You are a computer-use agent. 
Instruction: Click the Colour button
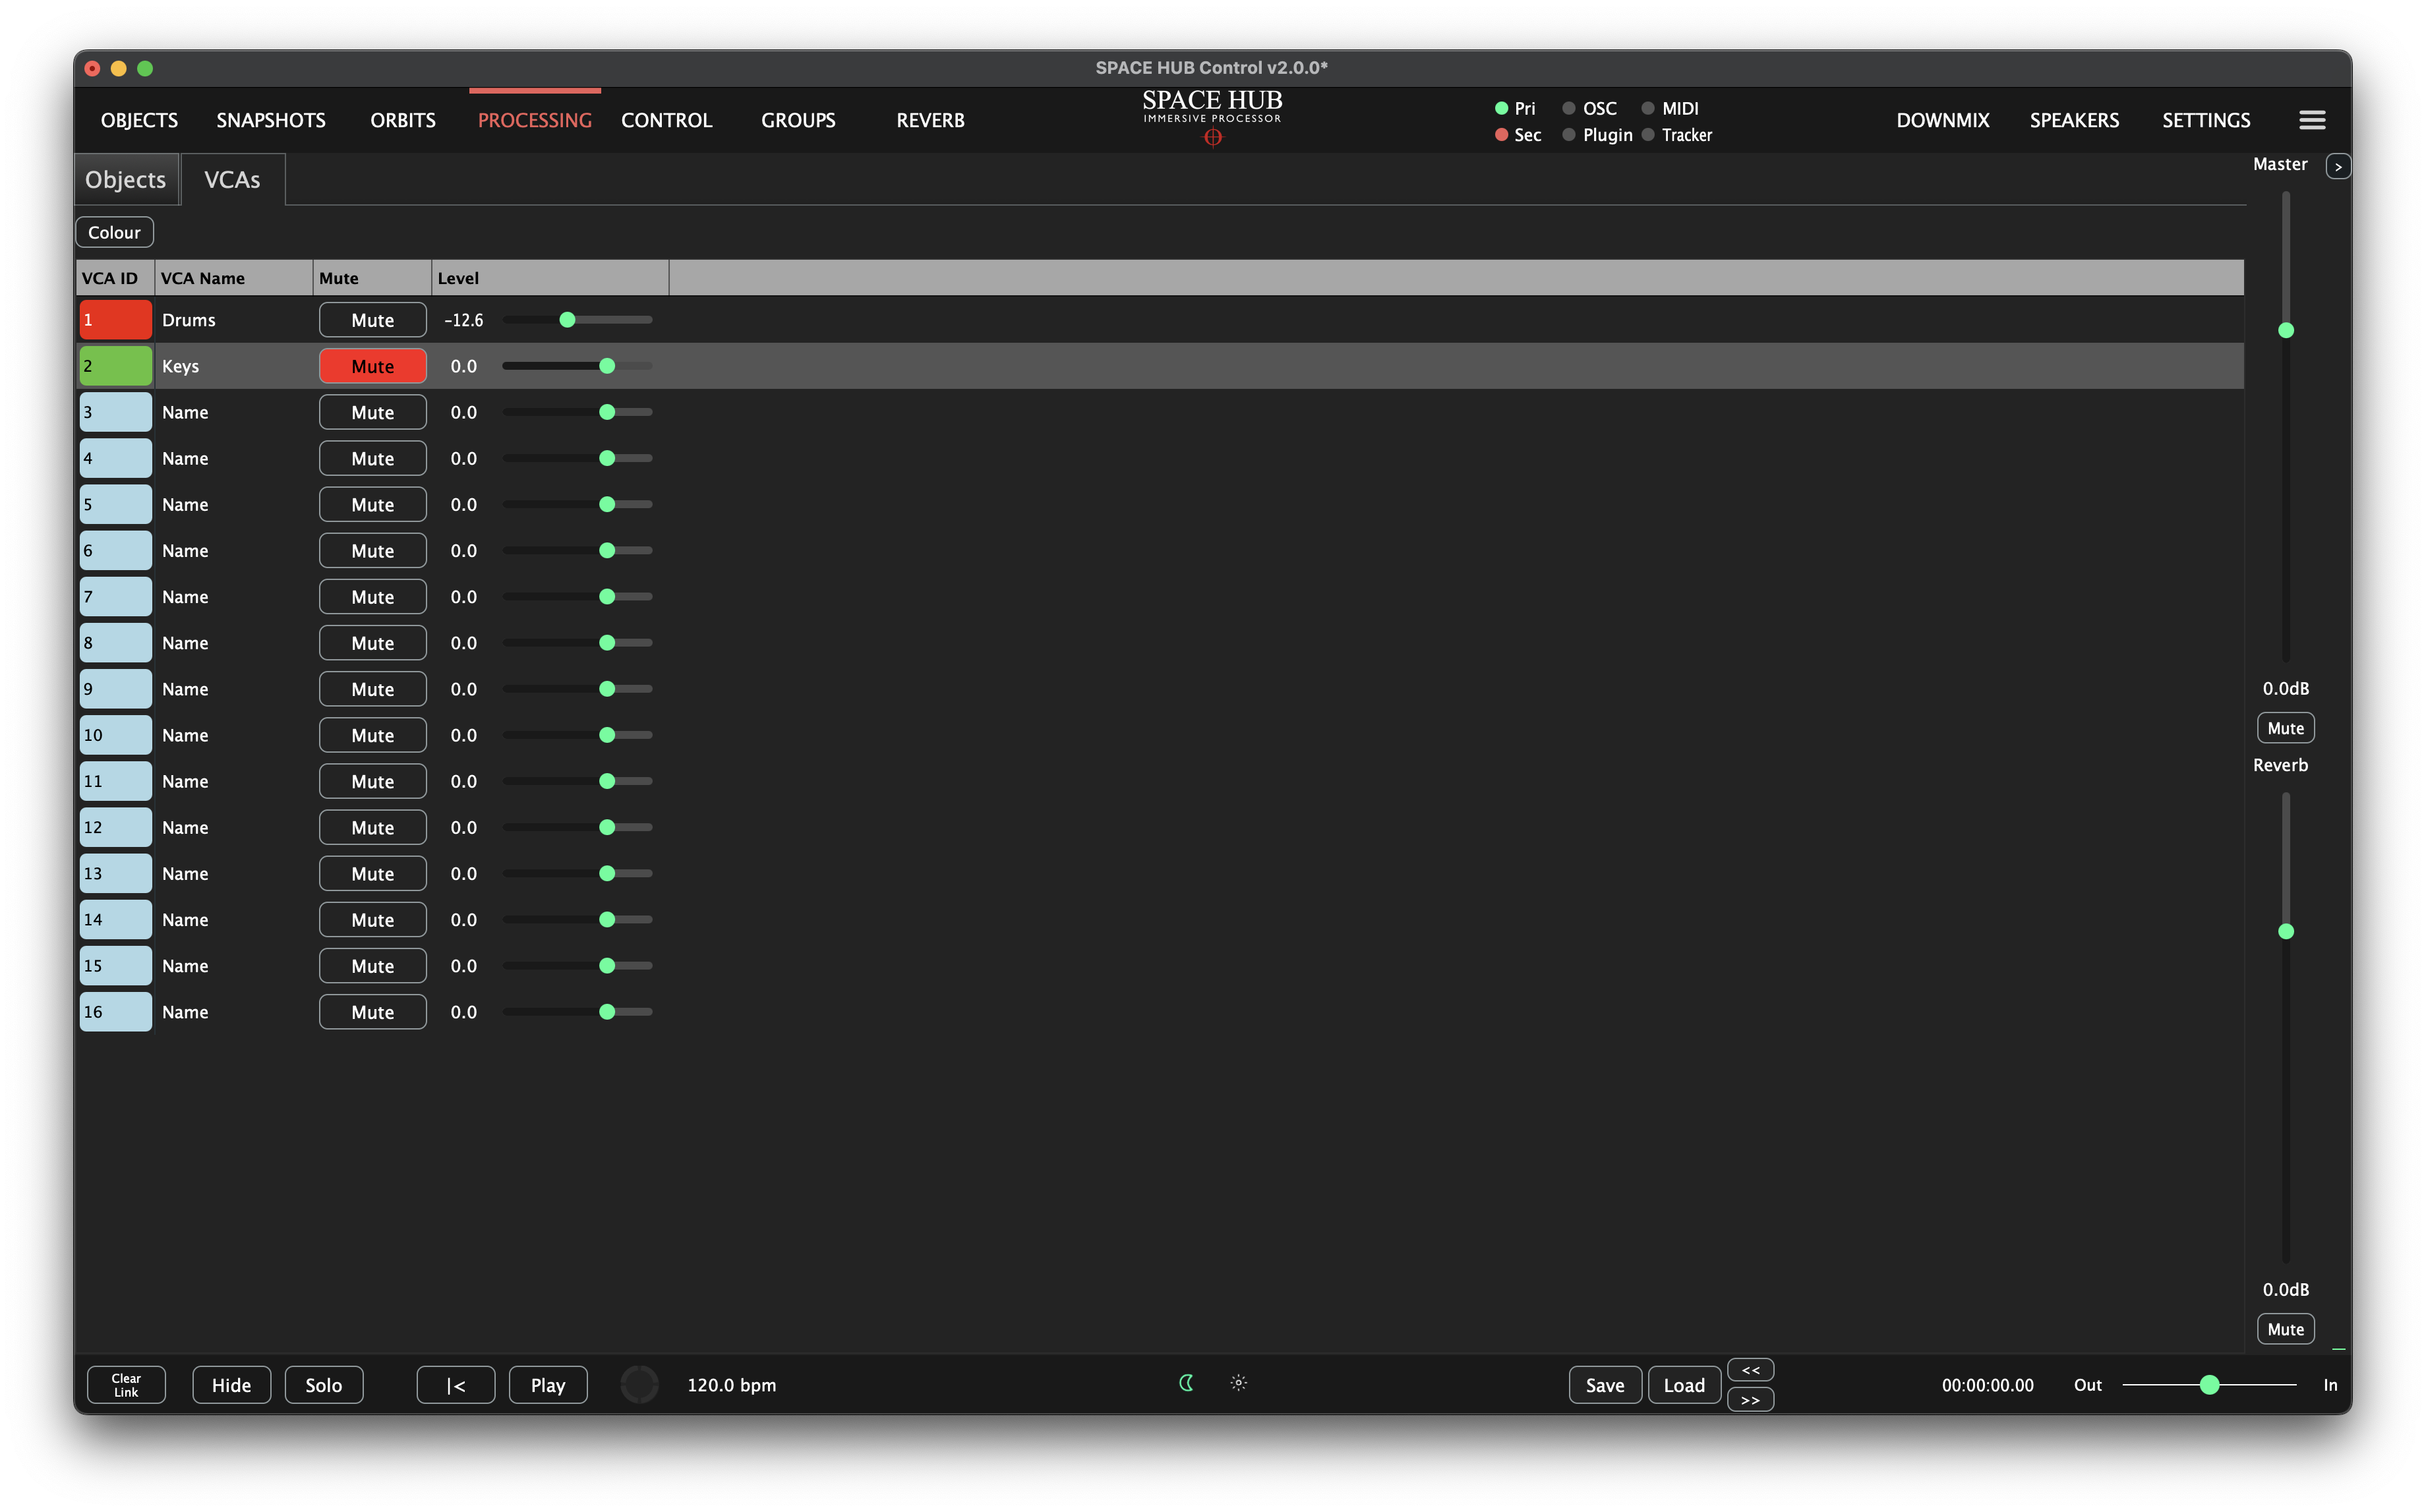coord(114,231)
